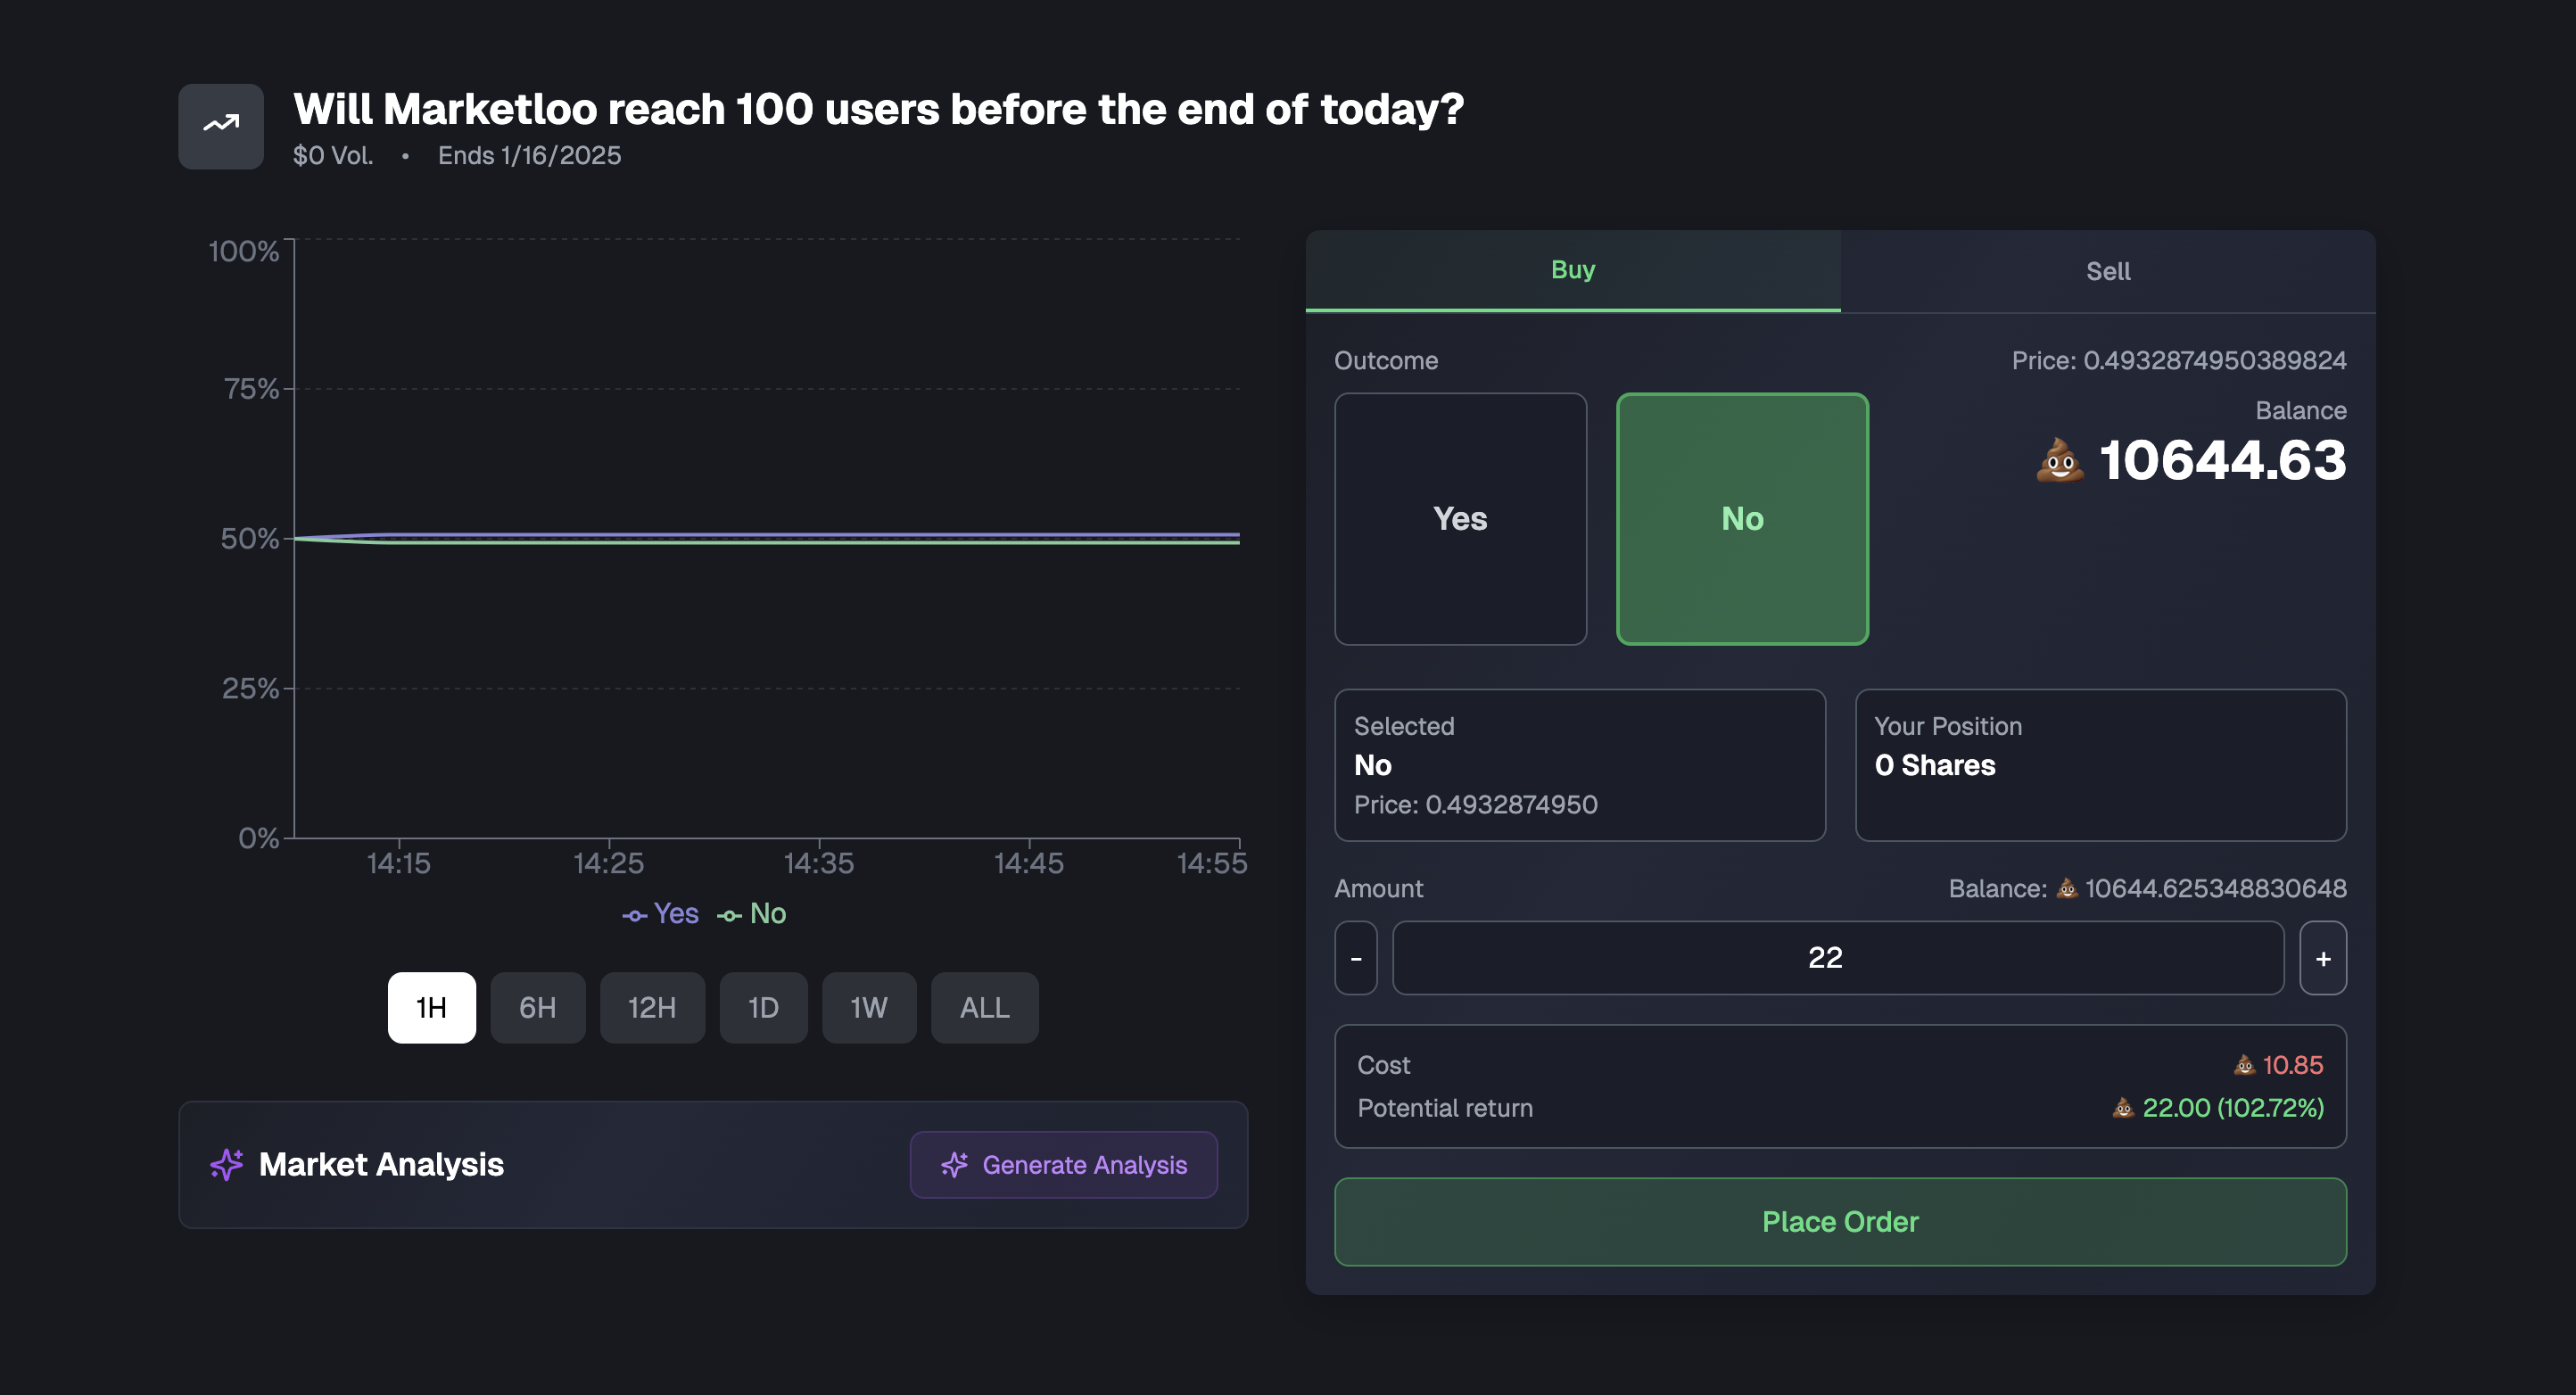Click the poop emoji in the Potential return row
The image size is (2576, 1395).
click(2123, 1108)
